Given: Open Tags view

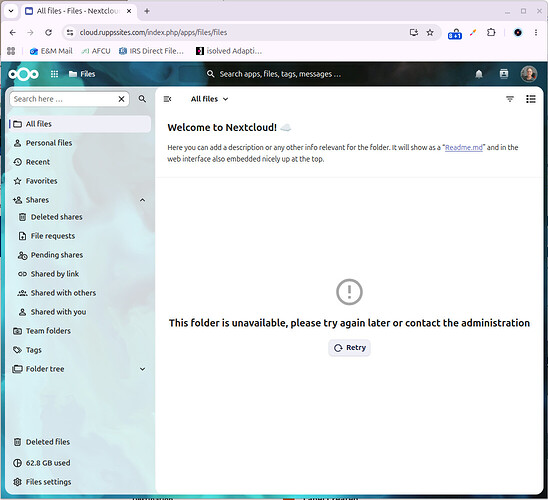Looking at the screenshot, I should pyautogui.click(x=80, y=350).
